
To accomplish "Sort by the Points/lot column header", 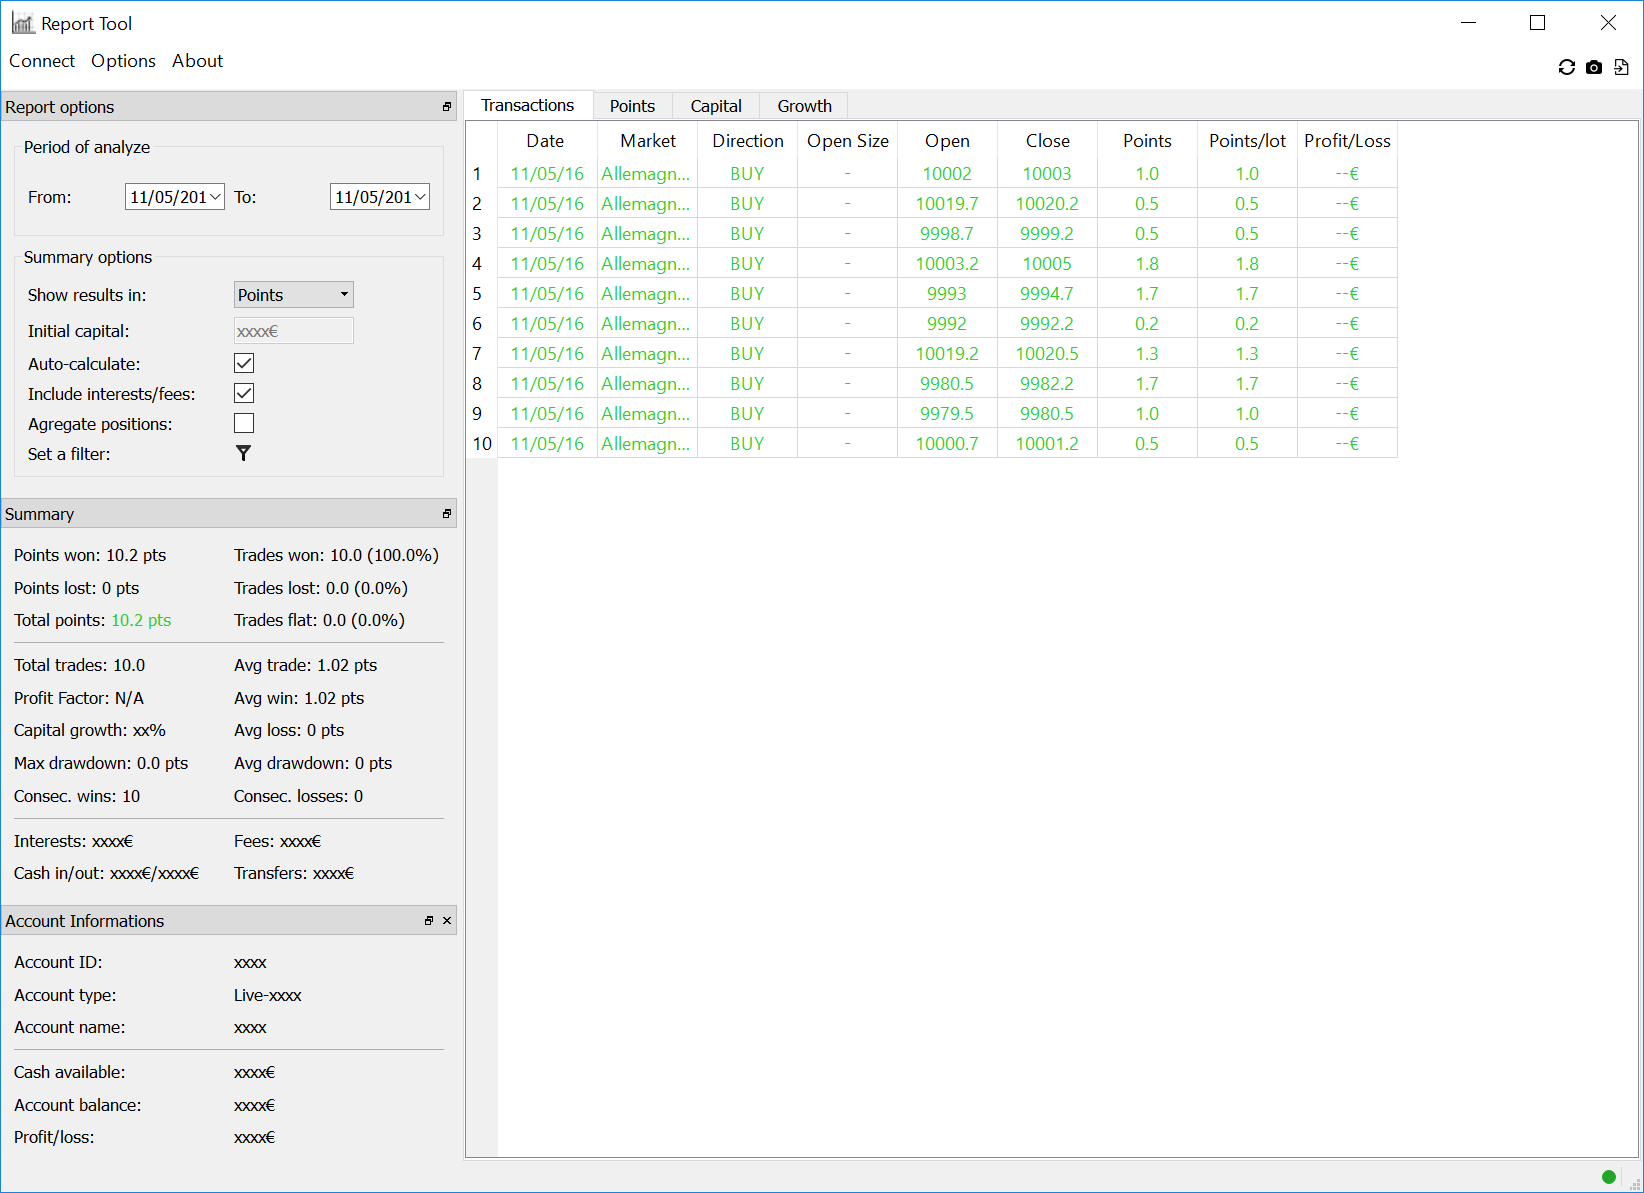I will pyautogui.click(x=1248, y=141).
